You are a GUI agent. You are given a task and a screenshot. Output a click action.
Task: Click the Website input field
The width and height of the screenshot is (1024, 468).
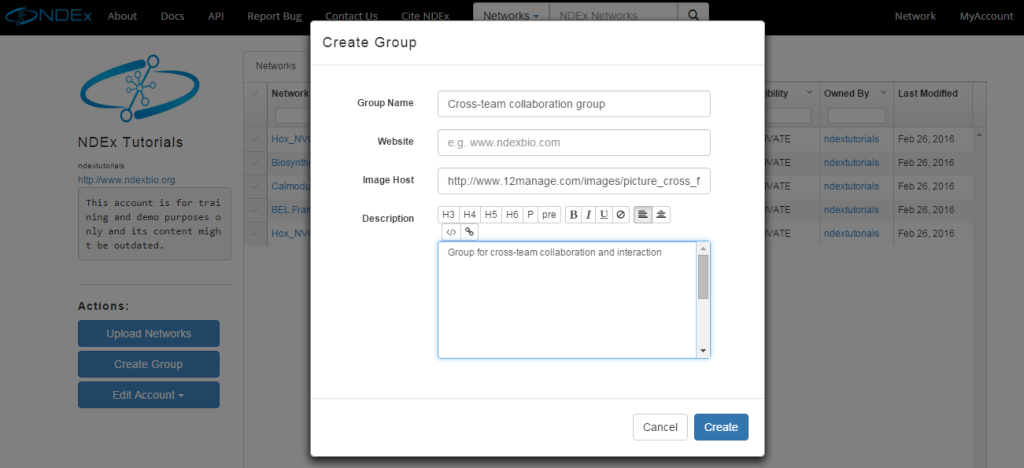[573, 142]
